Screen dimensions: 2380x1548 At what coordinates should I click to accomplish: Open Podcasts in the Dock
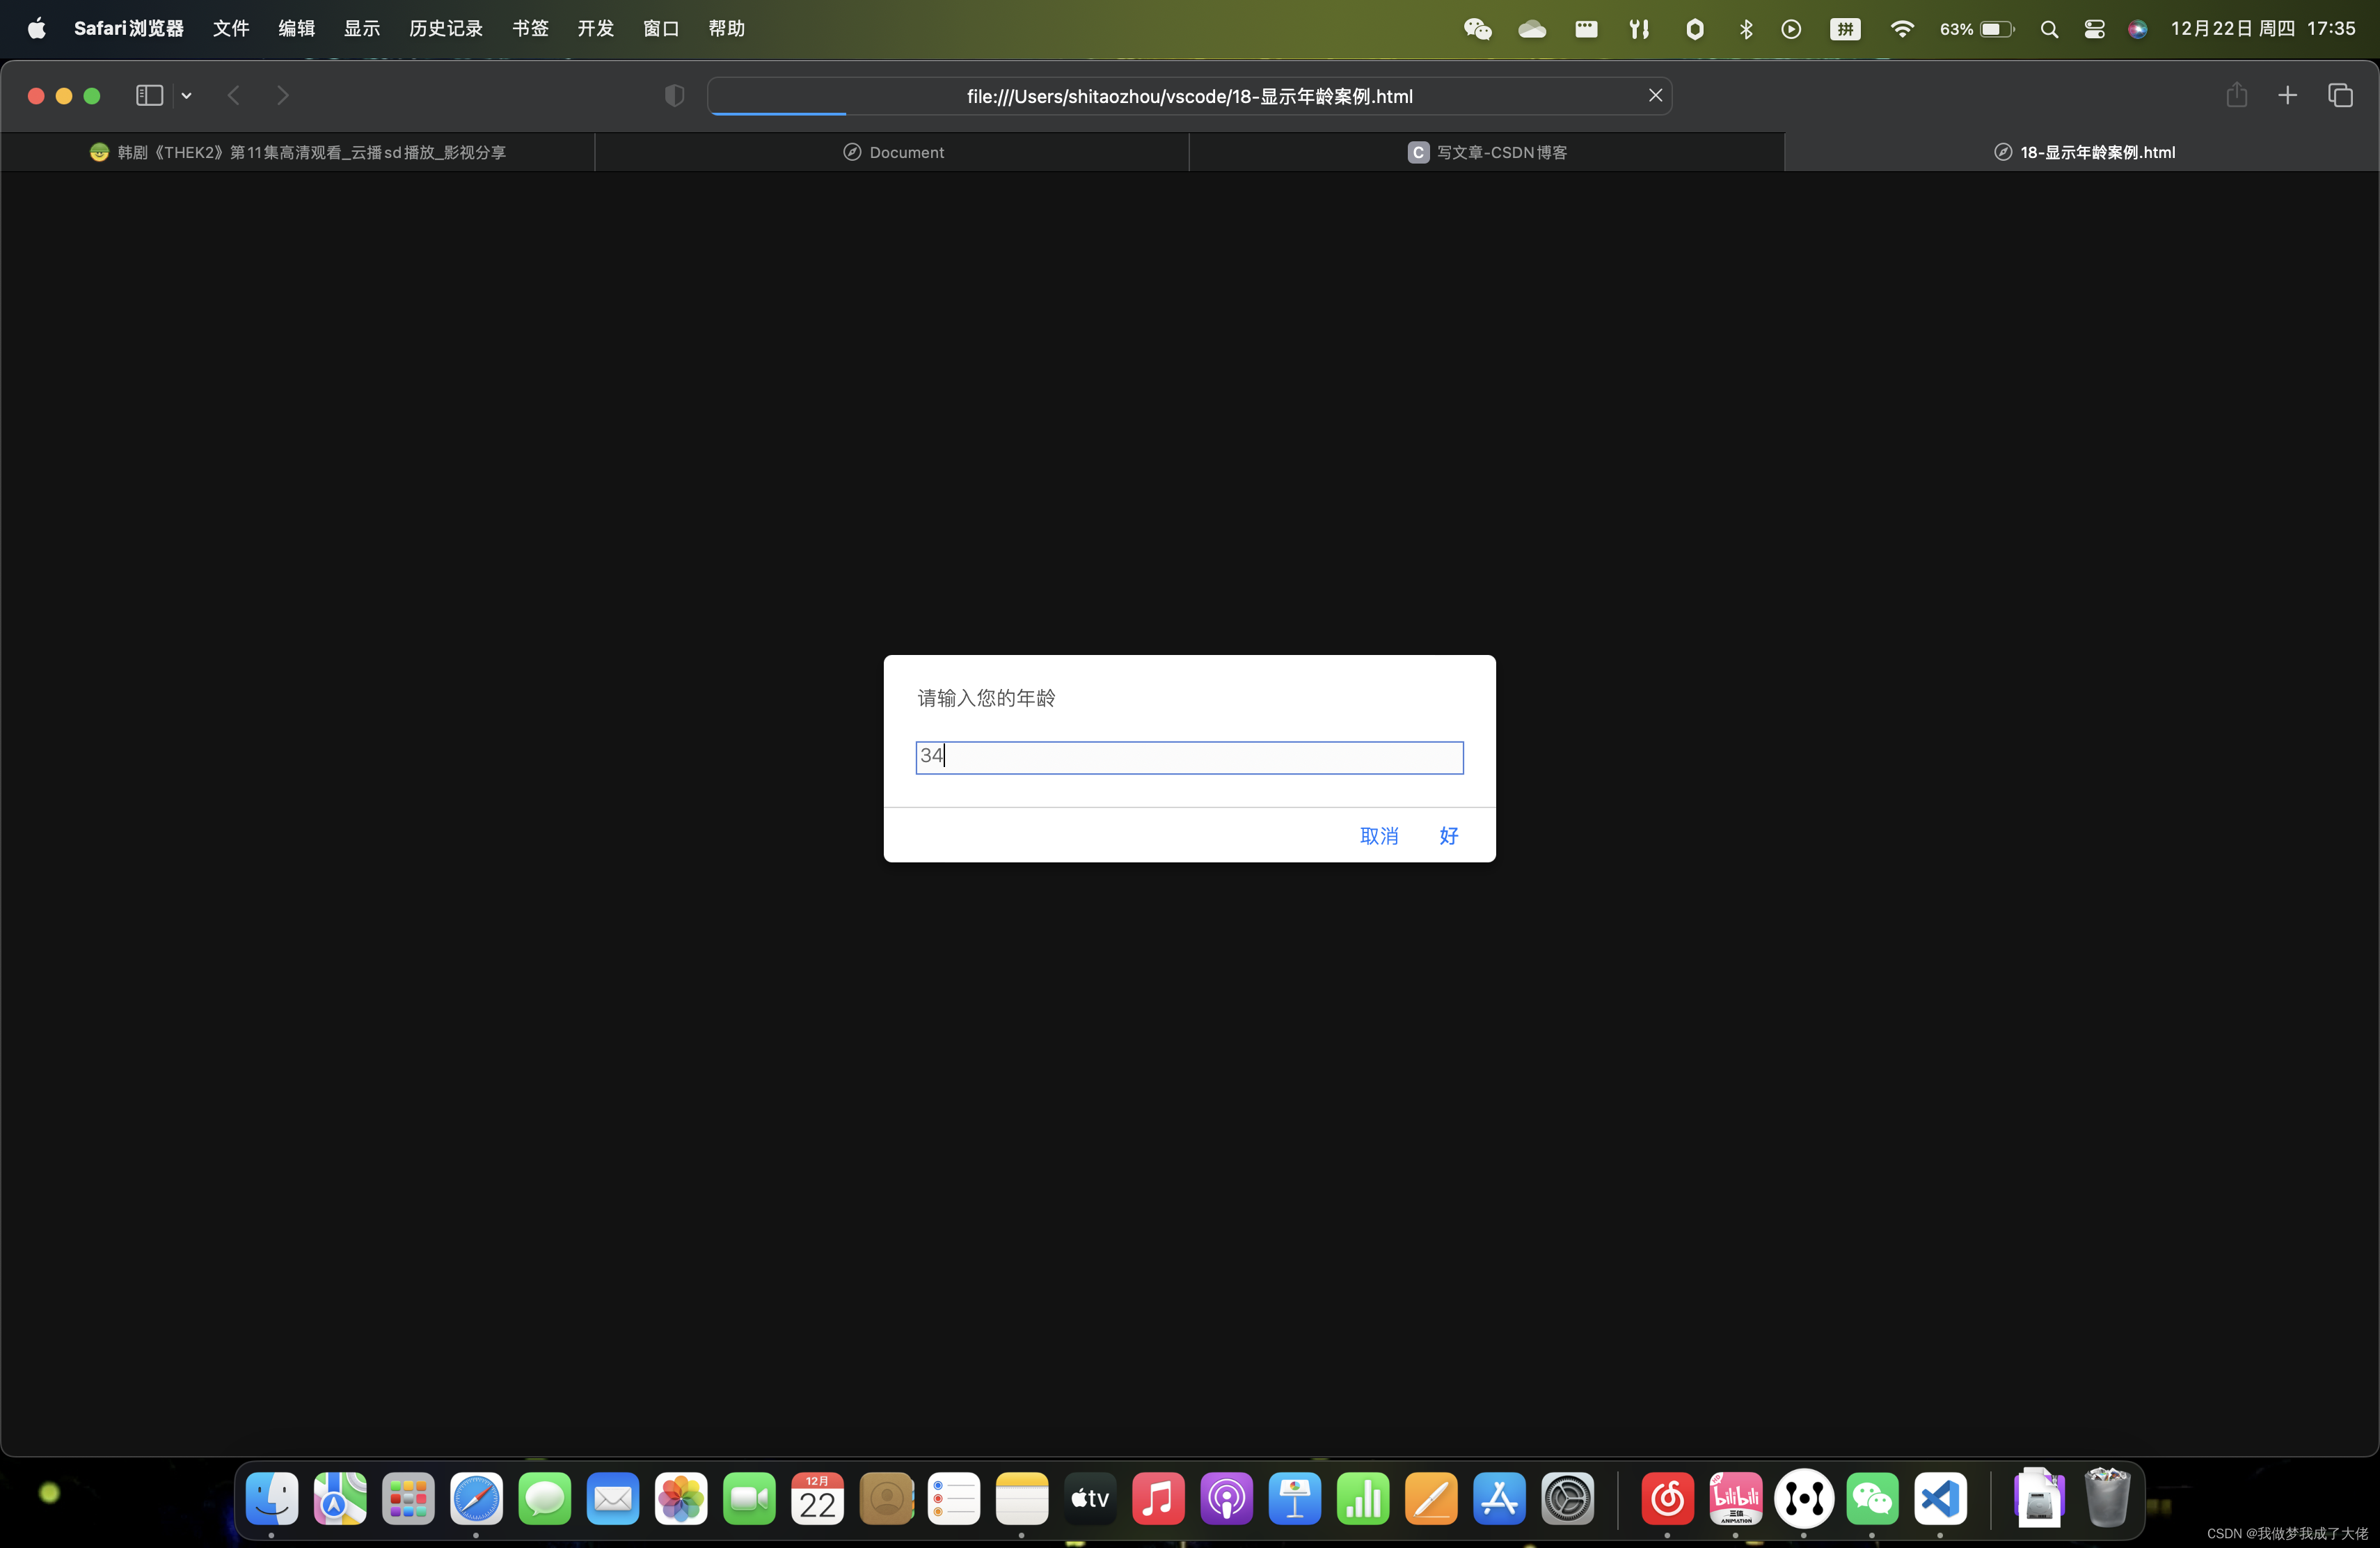1227,1498
